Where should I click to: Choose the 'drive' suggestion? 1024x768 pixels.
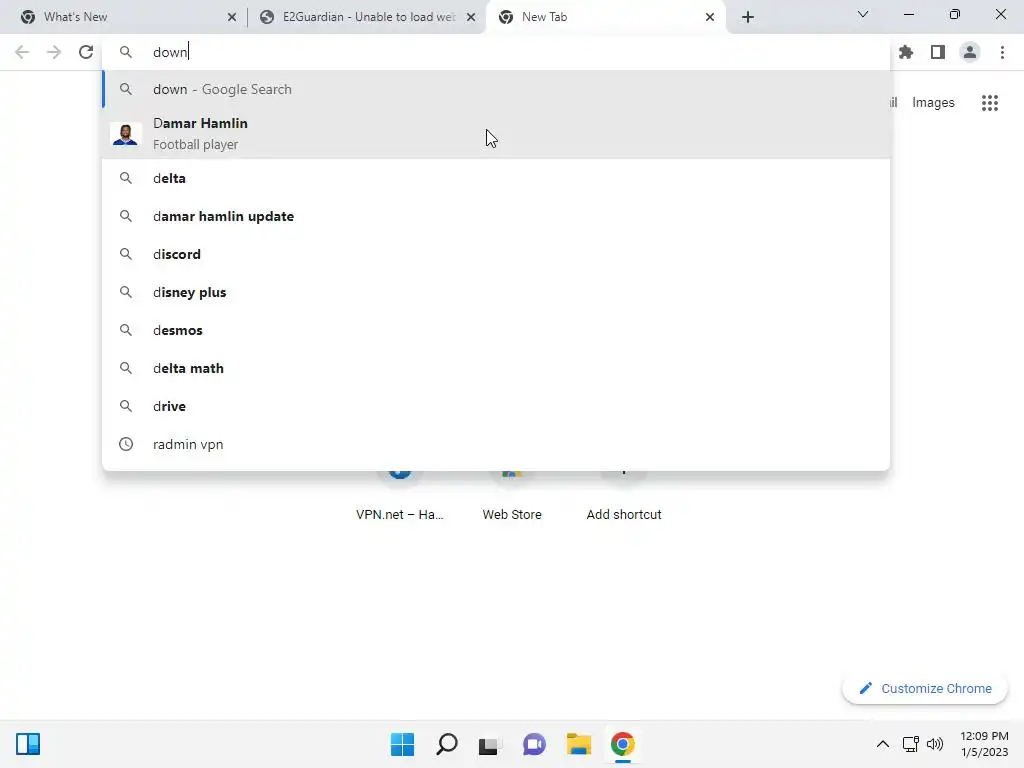[496, 406]
